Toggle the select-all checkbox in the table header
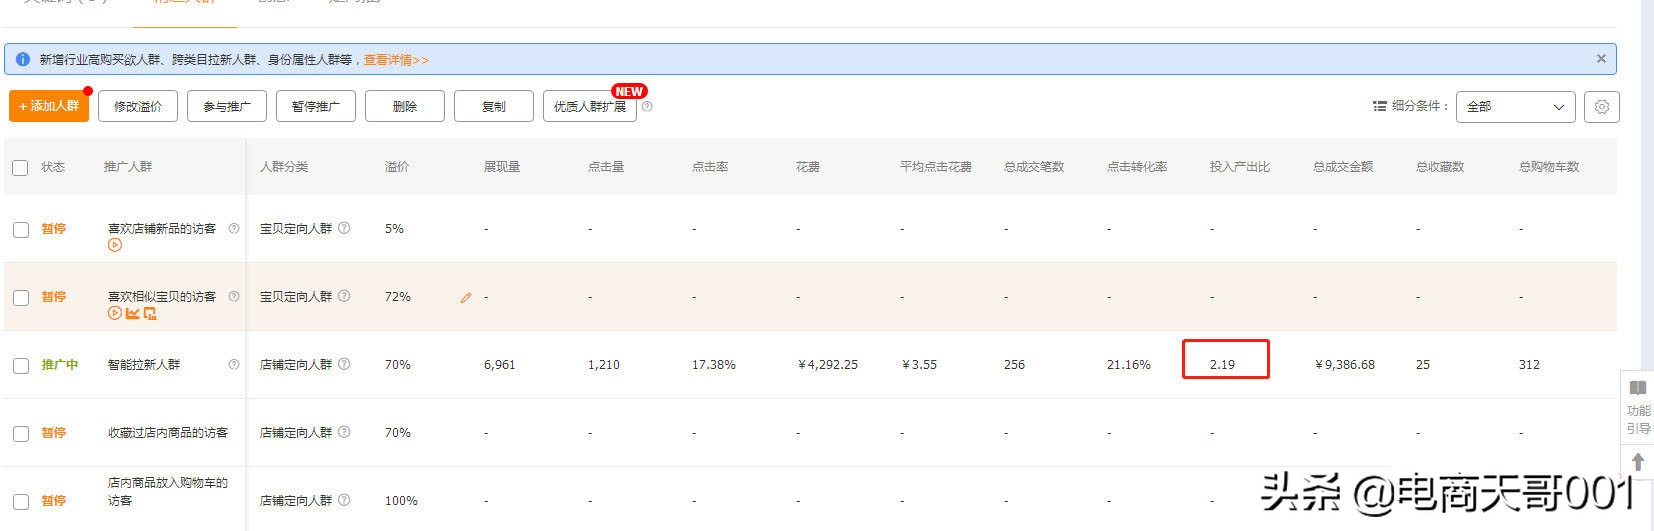Image resolution: width=1654 pixels, height=531 pixels. [20, 167]
